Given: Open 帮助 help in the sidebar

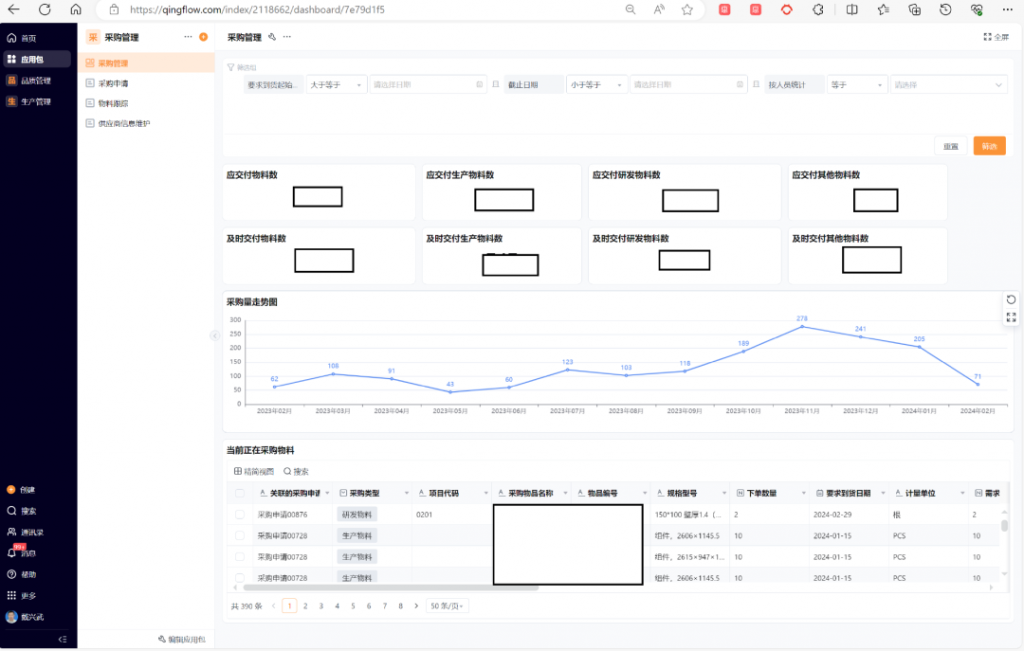Looking at the screenshot, I should click(22, 575).
